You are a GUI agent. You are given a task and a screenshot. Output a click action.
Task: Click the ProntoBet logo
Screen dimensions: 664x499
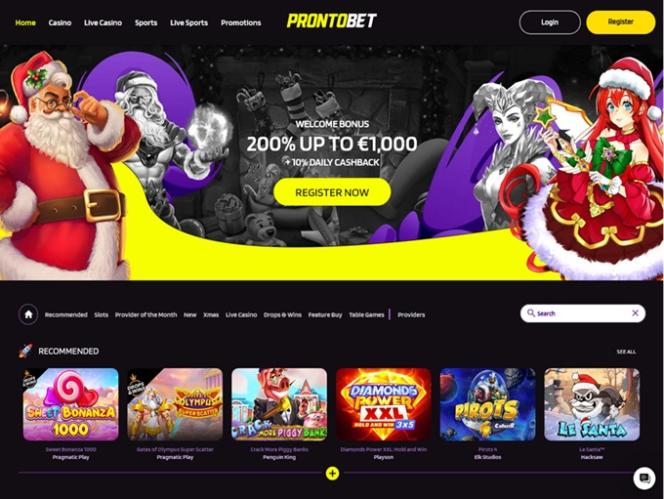click(332, 21)
